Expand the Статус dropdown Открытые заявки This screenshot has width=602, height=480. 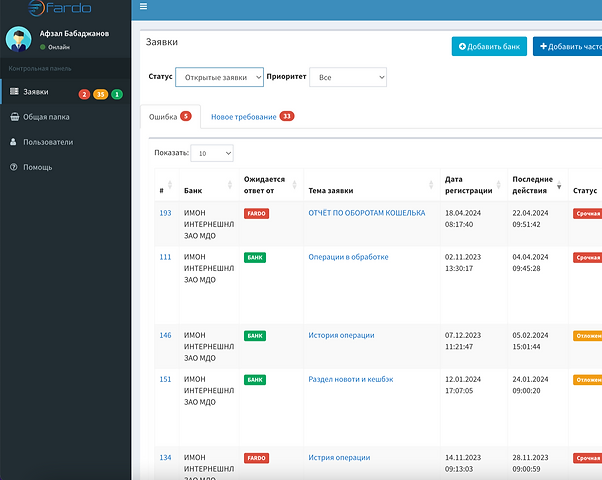click(219, 77)
